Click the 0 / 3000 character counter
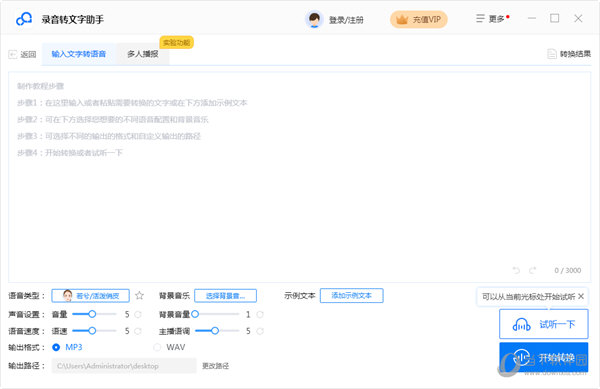The image size is (600, 389). point(567,270)
